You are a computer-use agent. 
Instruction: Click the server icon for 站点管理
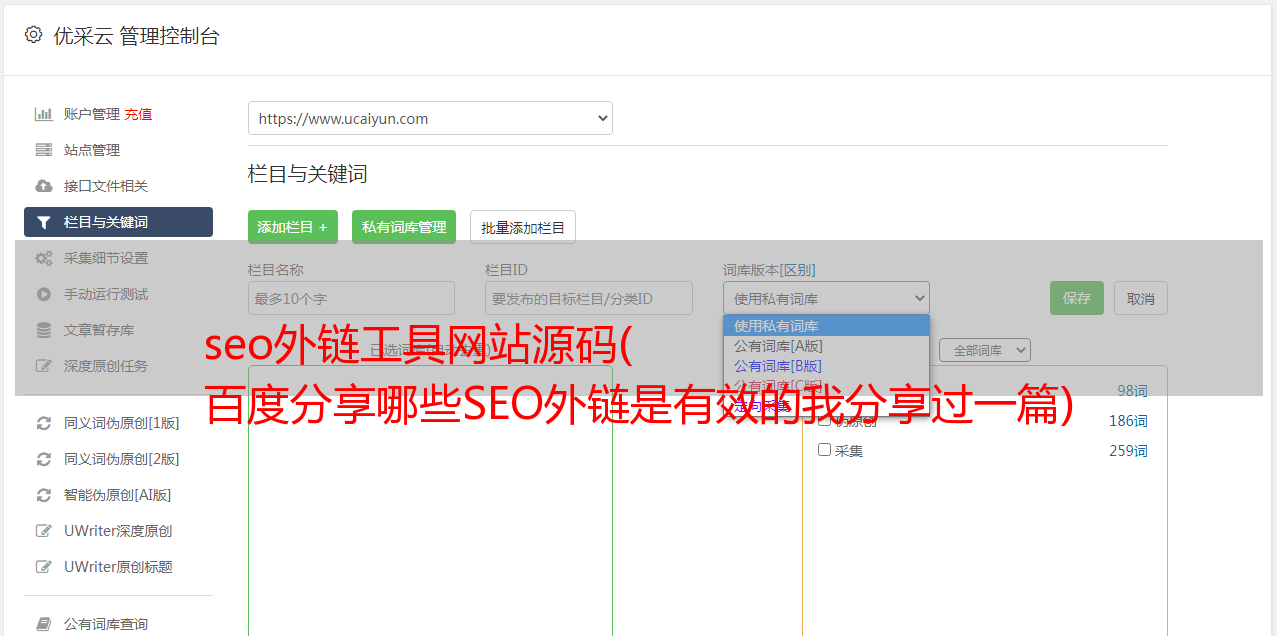tap(44, 150)
